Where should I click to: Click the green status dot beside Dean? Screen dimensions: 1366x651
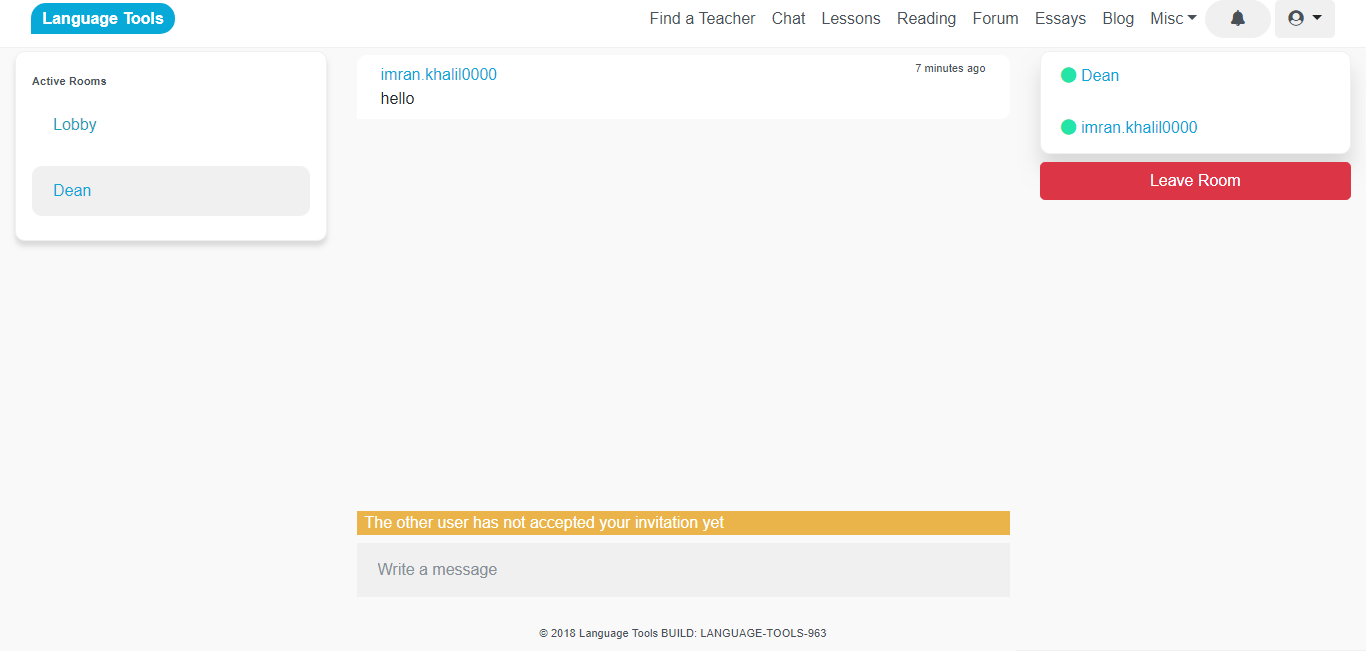click(1068, 75)
